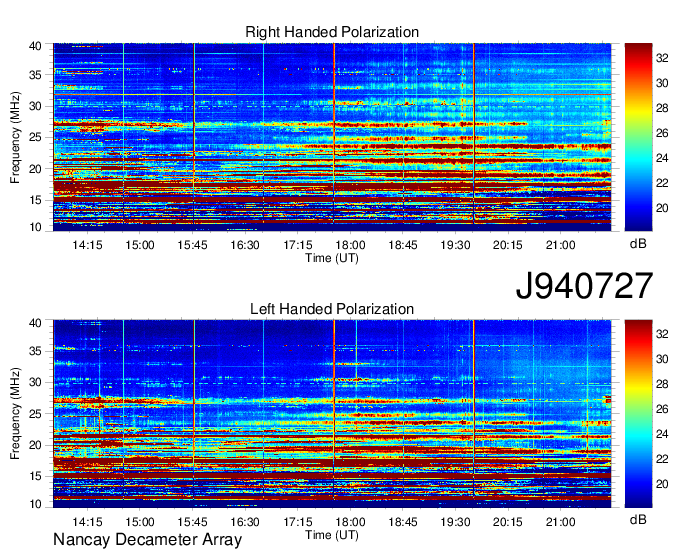Select 16:30 time tick on Left Handed plot
This screenshot has height=552, width=680.
(245, 522)
